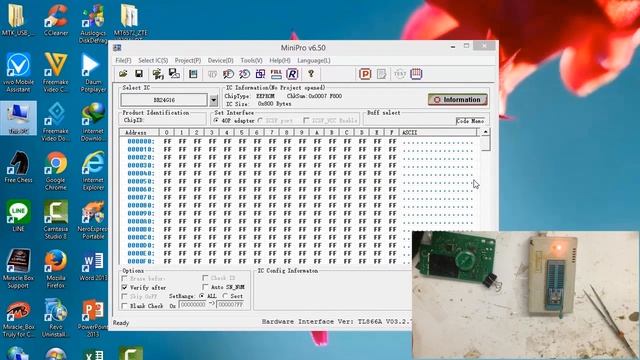Toggle the Skip 0xFF checkbox
Screen dimensions: 640x360
coord(124,296)
